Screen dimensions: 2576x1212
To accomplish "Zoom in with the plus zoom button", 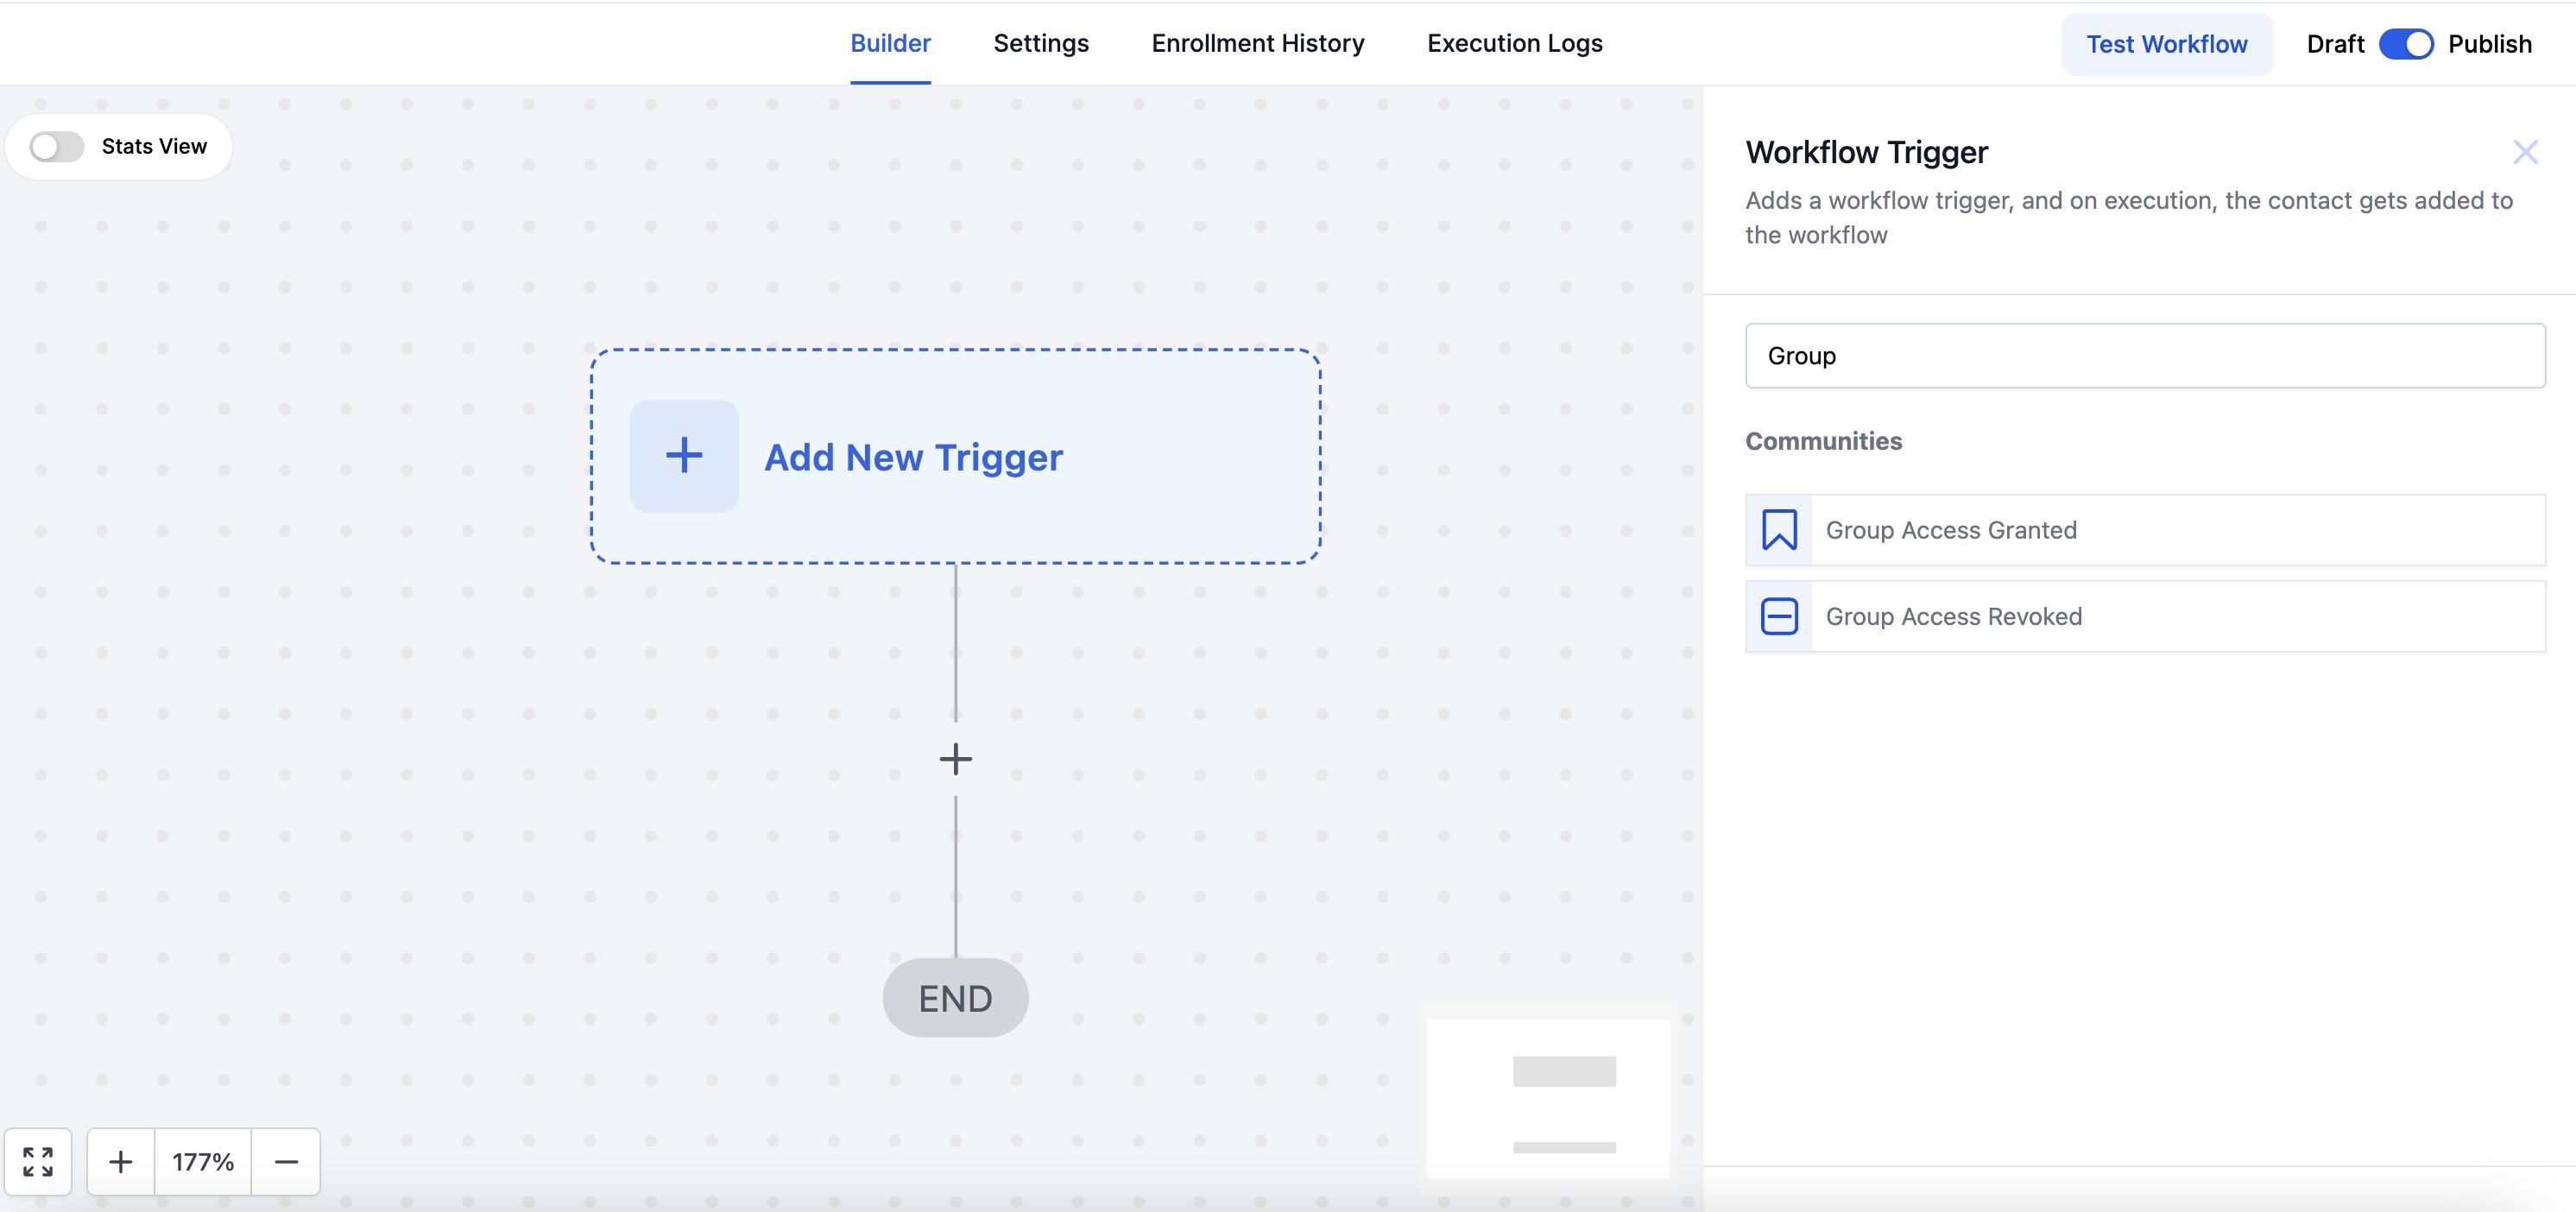I will pyautogui.click(x=121, y=1161).
